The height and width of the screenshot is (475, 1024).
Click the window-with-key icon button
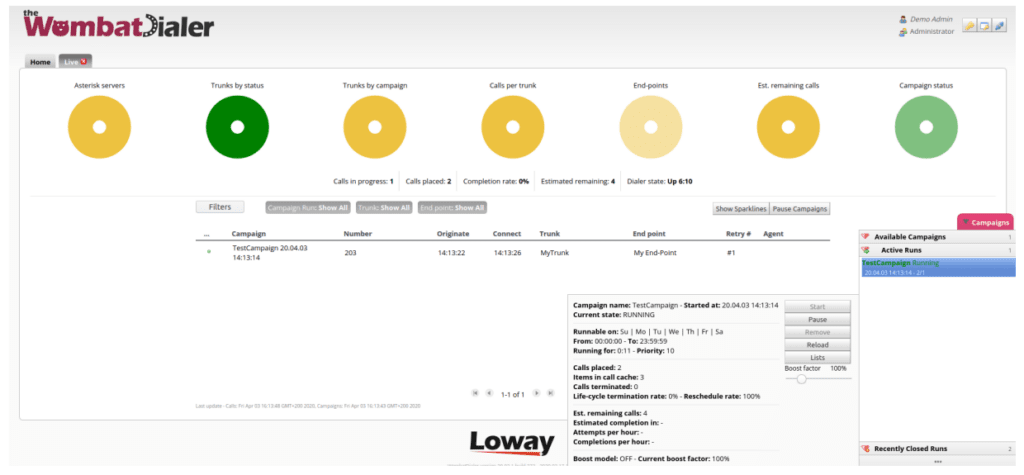pos(984,25)
